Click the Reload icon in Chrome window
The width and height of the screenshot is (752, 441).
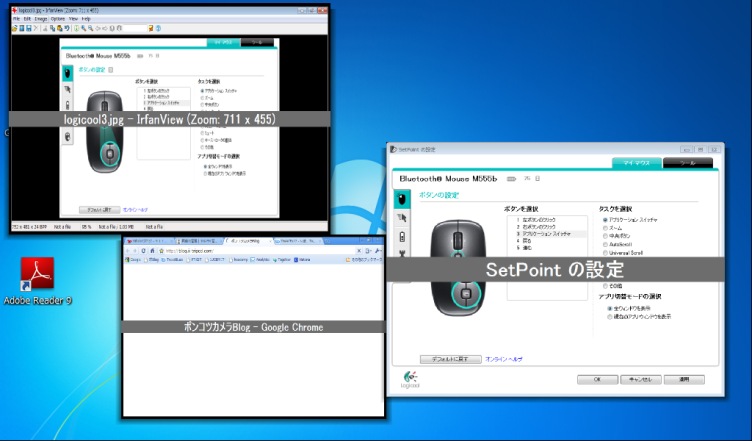click(x=143, y=251)
